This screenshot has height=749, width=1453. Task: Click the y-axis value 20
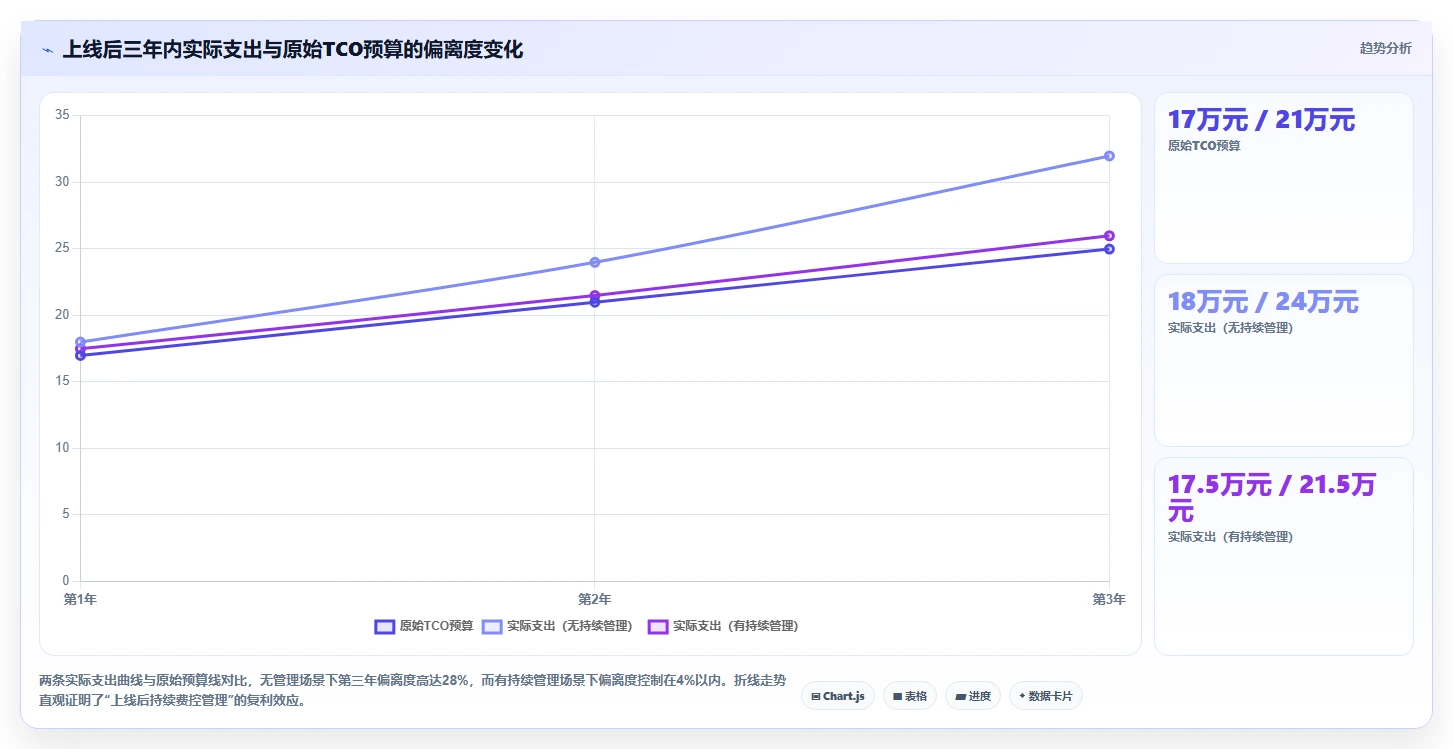pos(62,315)
